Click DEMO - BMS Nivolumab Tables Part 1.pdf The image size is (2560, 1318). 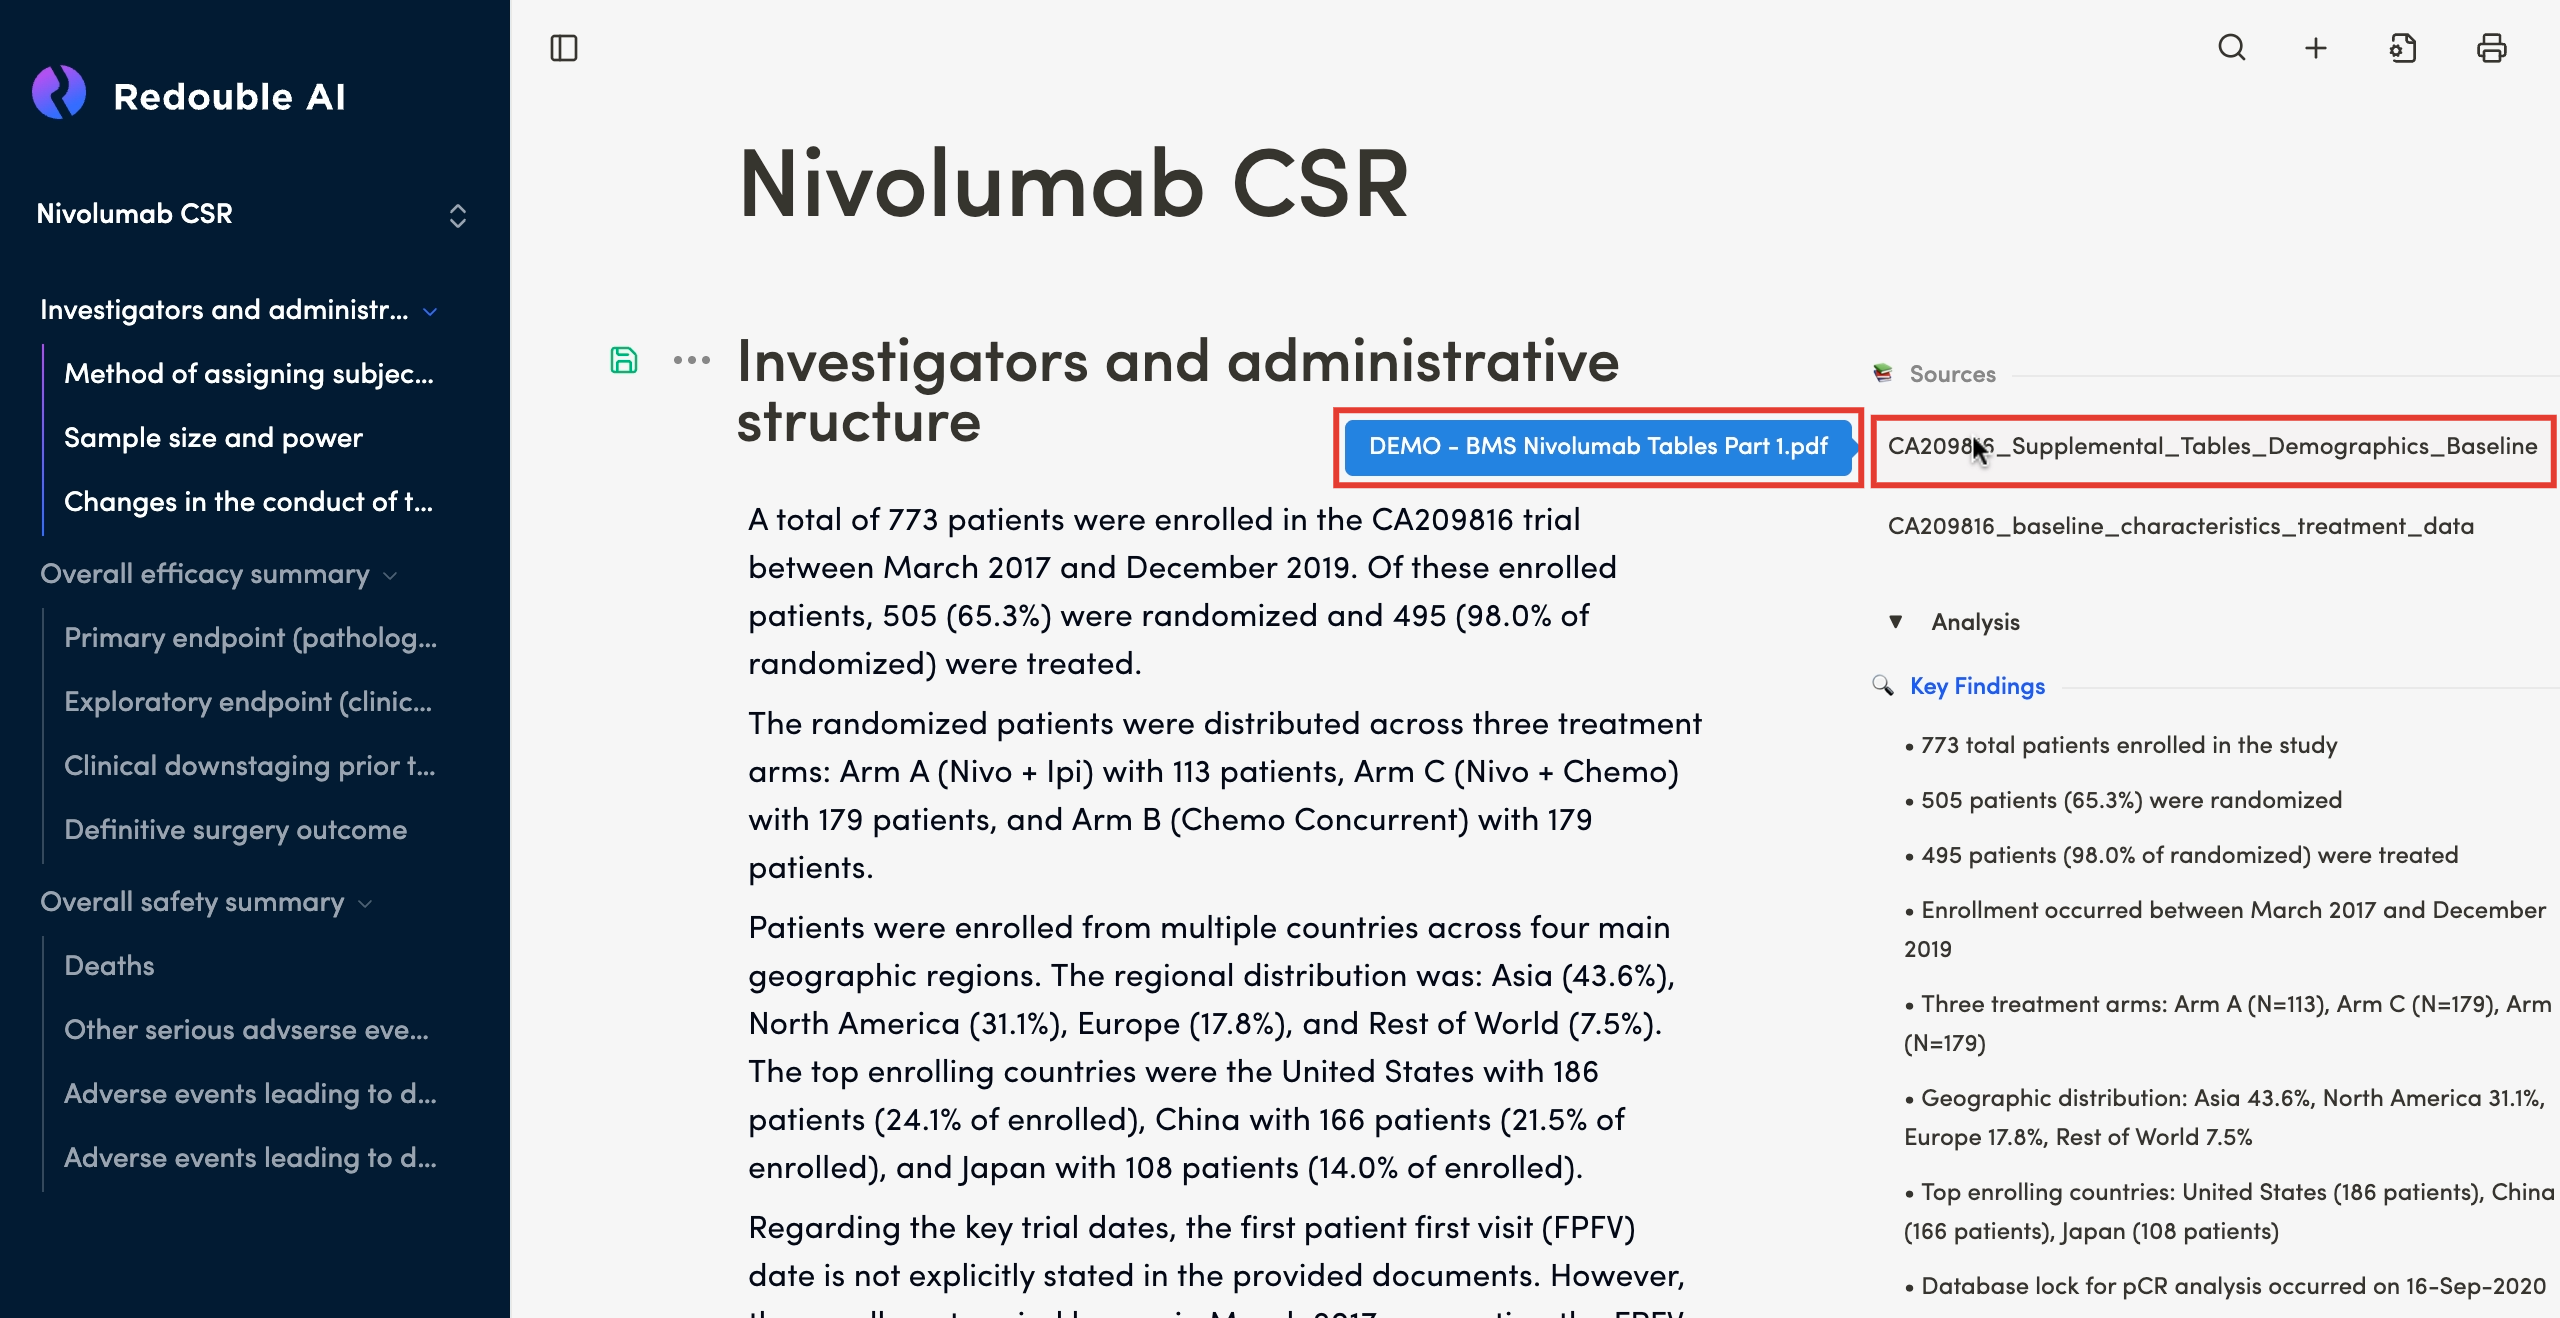tap(1597, 447)
